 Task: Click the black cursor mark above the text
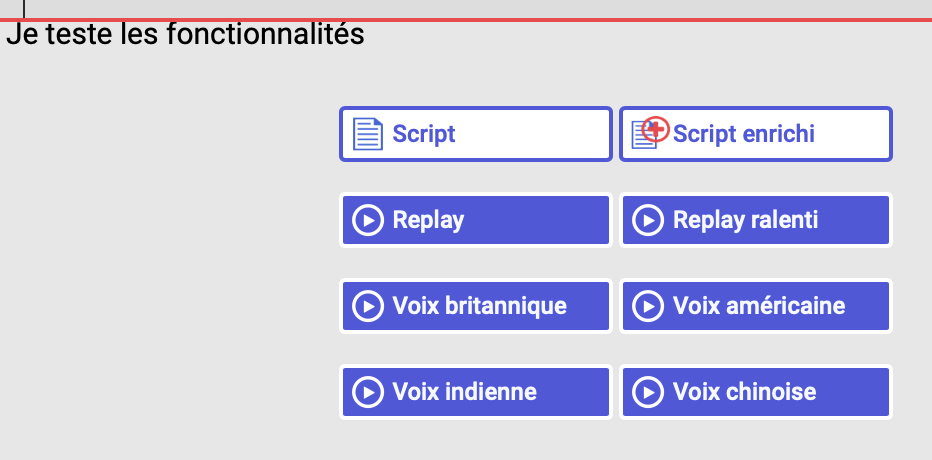pyautogui.click(x=24, y=8)
